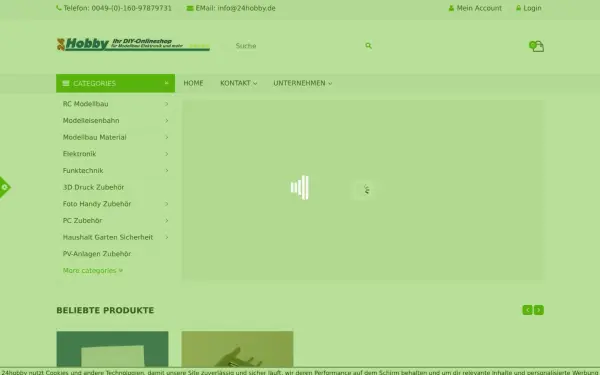Go to the Home menu item
600x375 pixels.
193,83
